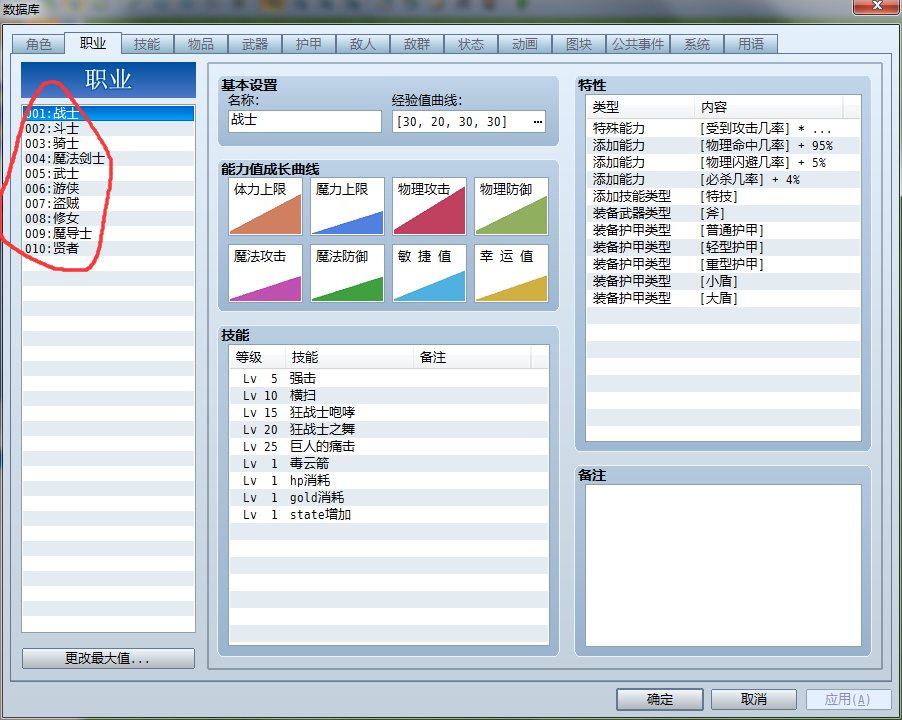Switch to the 公共事件 tab
Screen dimensions: 902x720
coord(637,44)
